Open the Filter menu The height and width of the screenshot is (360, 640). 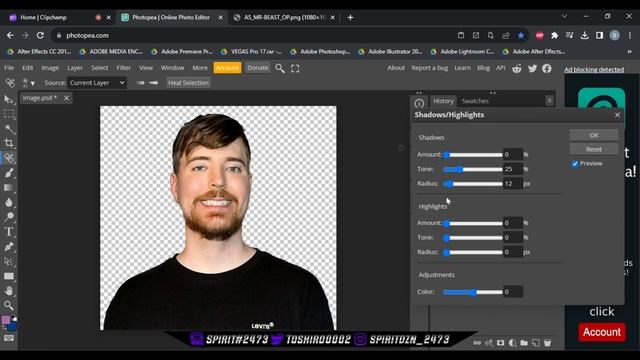point(124,68)
